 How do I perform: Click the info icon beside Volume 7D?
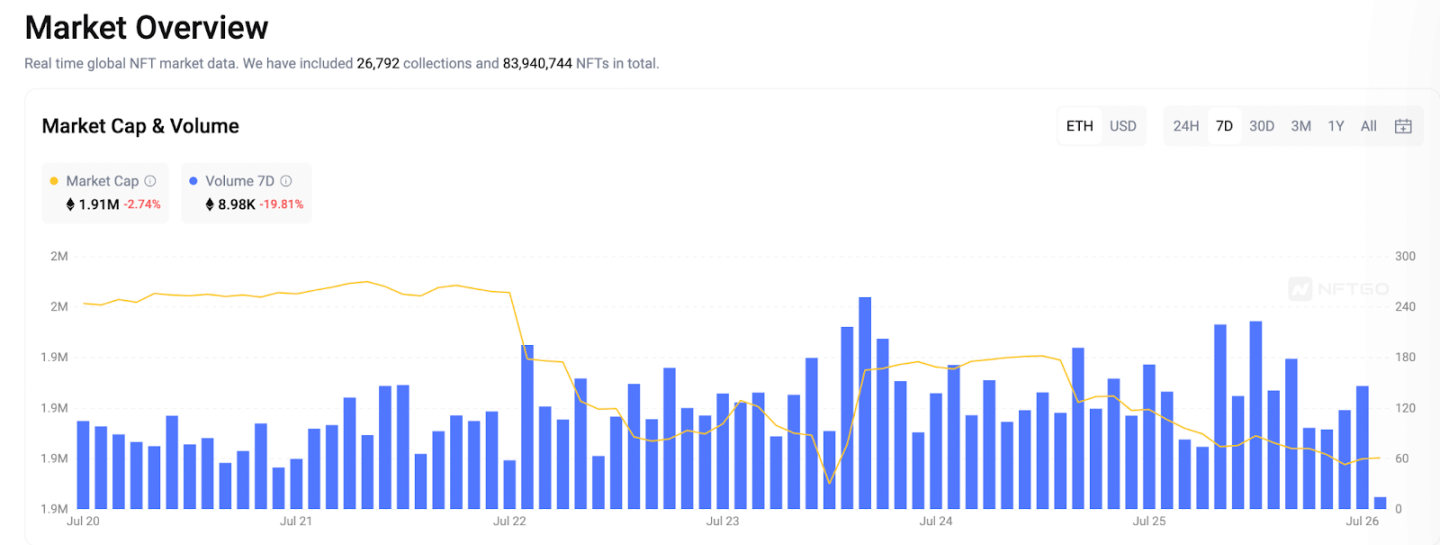point(286,181)
